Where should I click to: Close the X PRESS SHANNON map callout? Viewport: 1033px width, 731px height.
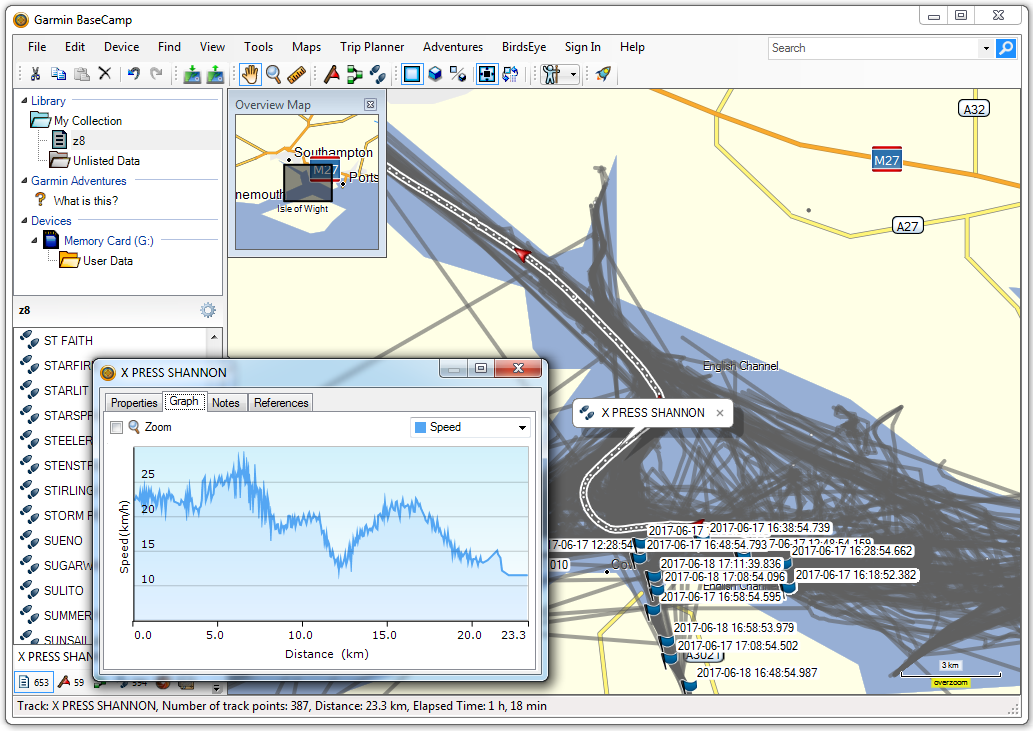[x=720, y=413]
